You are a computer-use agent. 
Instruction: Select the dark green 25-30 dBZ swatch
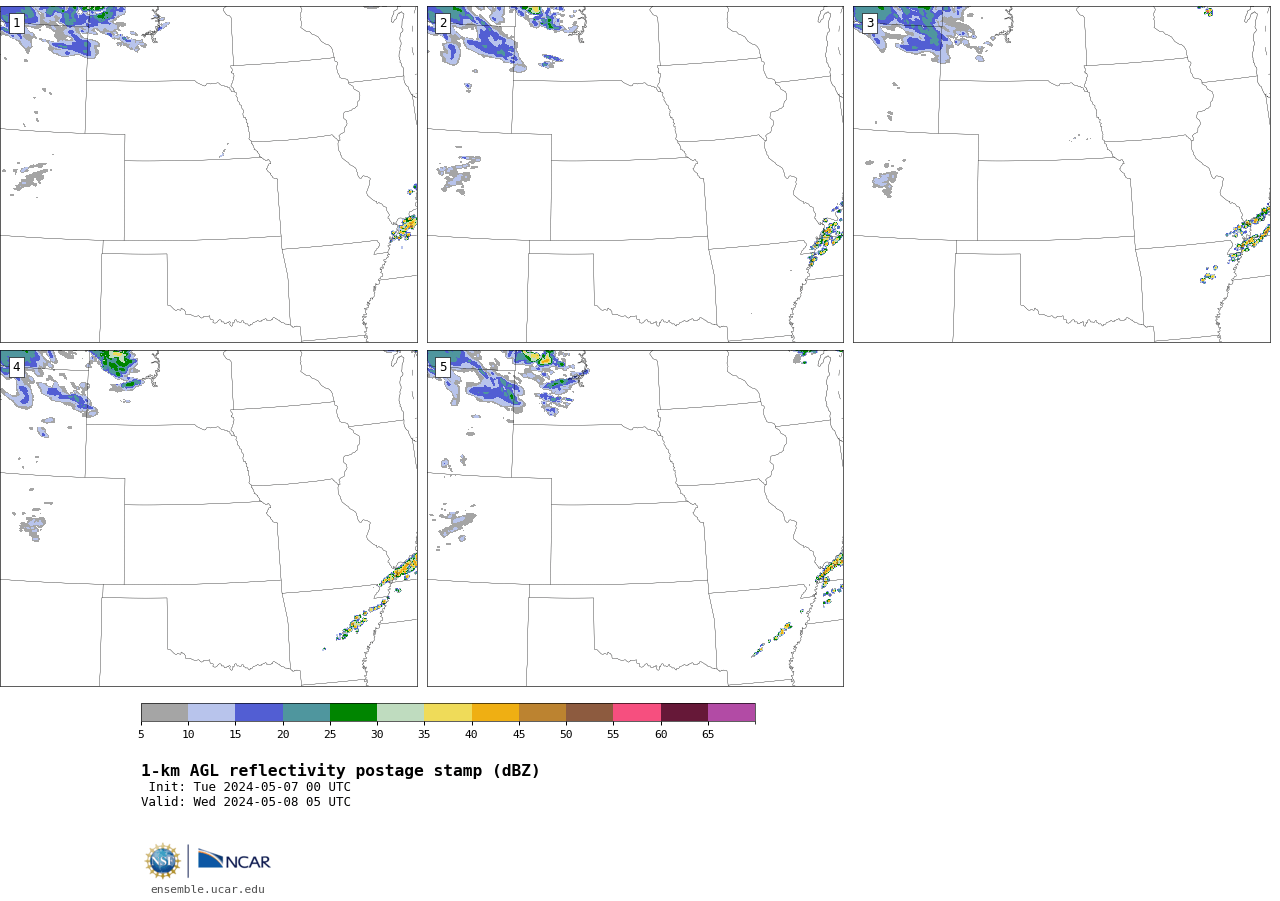tap(353, 712)
